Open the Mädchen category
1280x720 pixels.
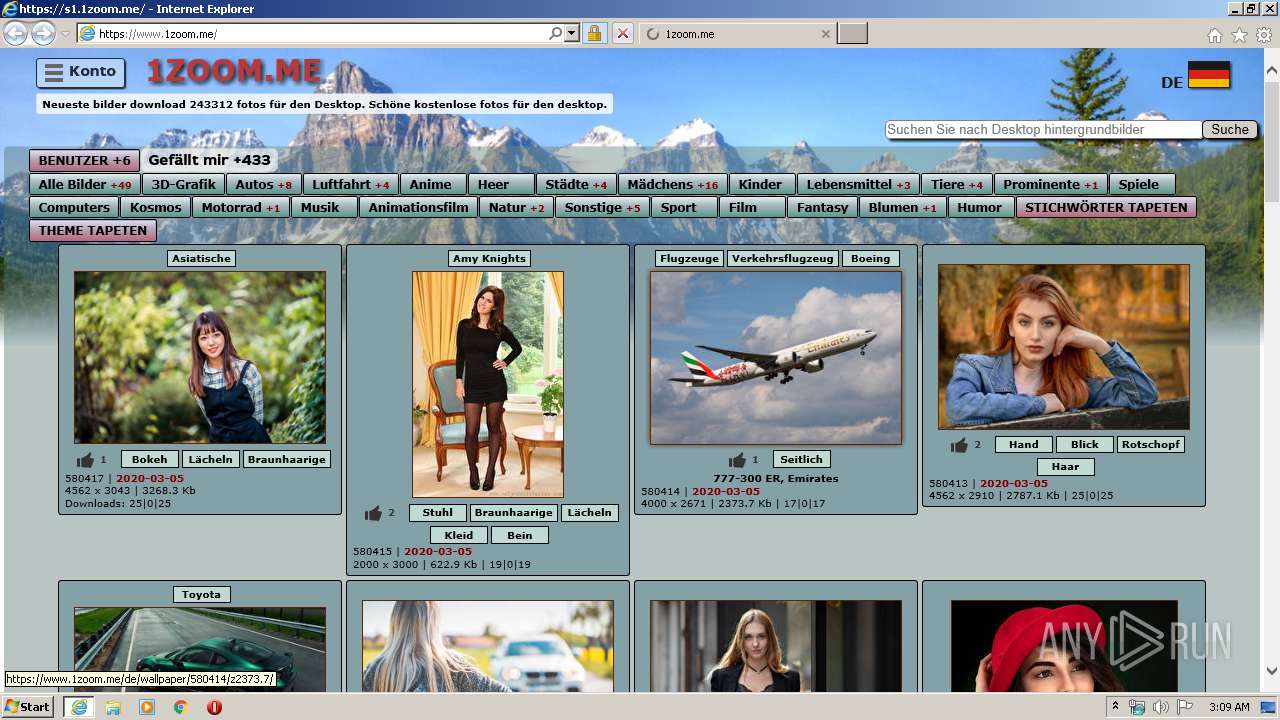[672, 184]
